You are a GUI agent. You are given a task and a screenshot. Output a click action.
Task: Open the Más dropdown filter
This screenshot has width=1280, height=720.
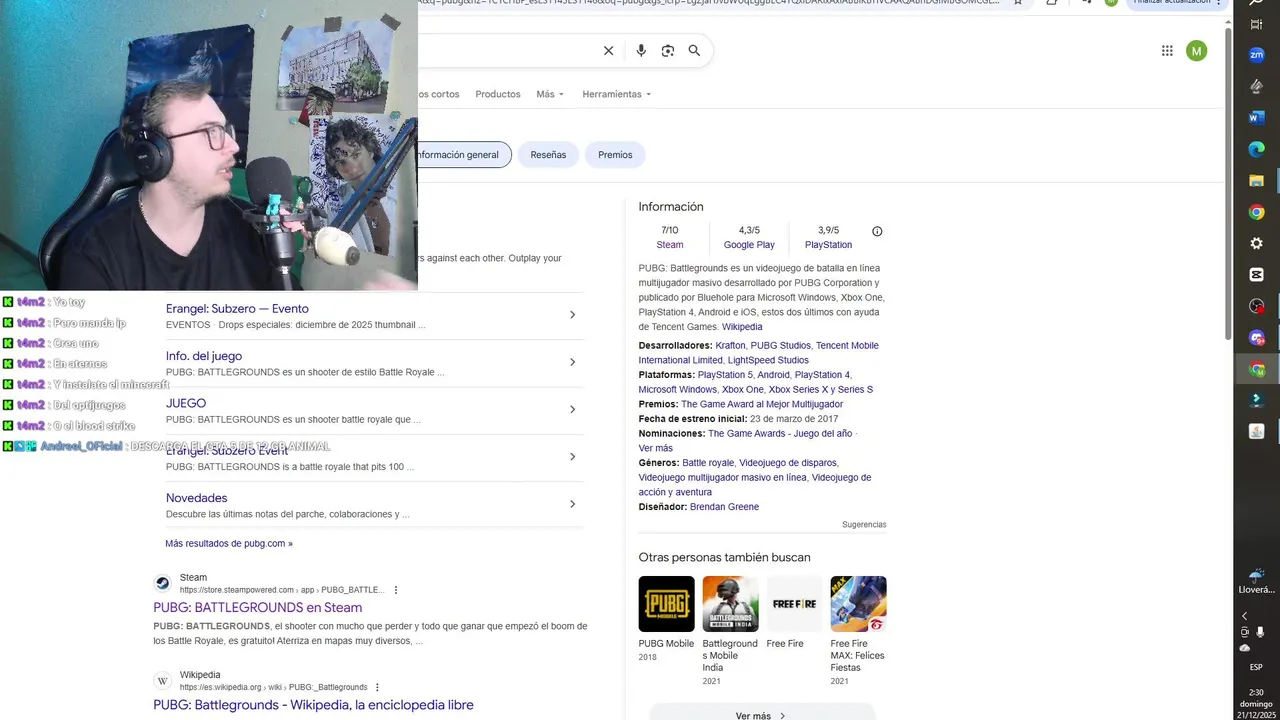click(550, 94)
